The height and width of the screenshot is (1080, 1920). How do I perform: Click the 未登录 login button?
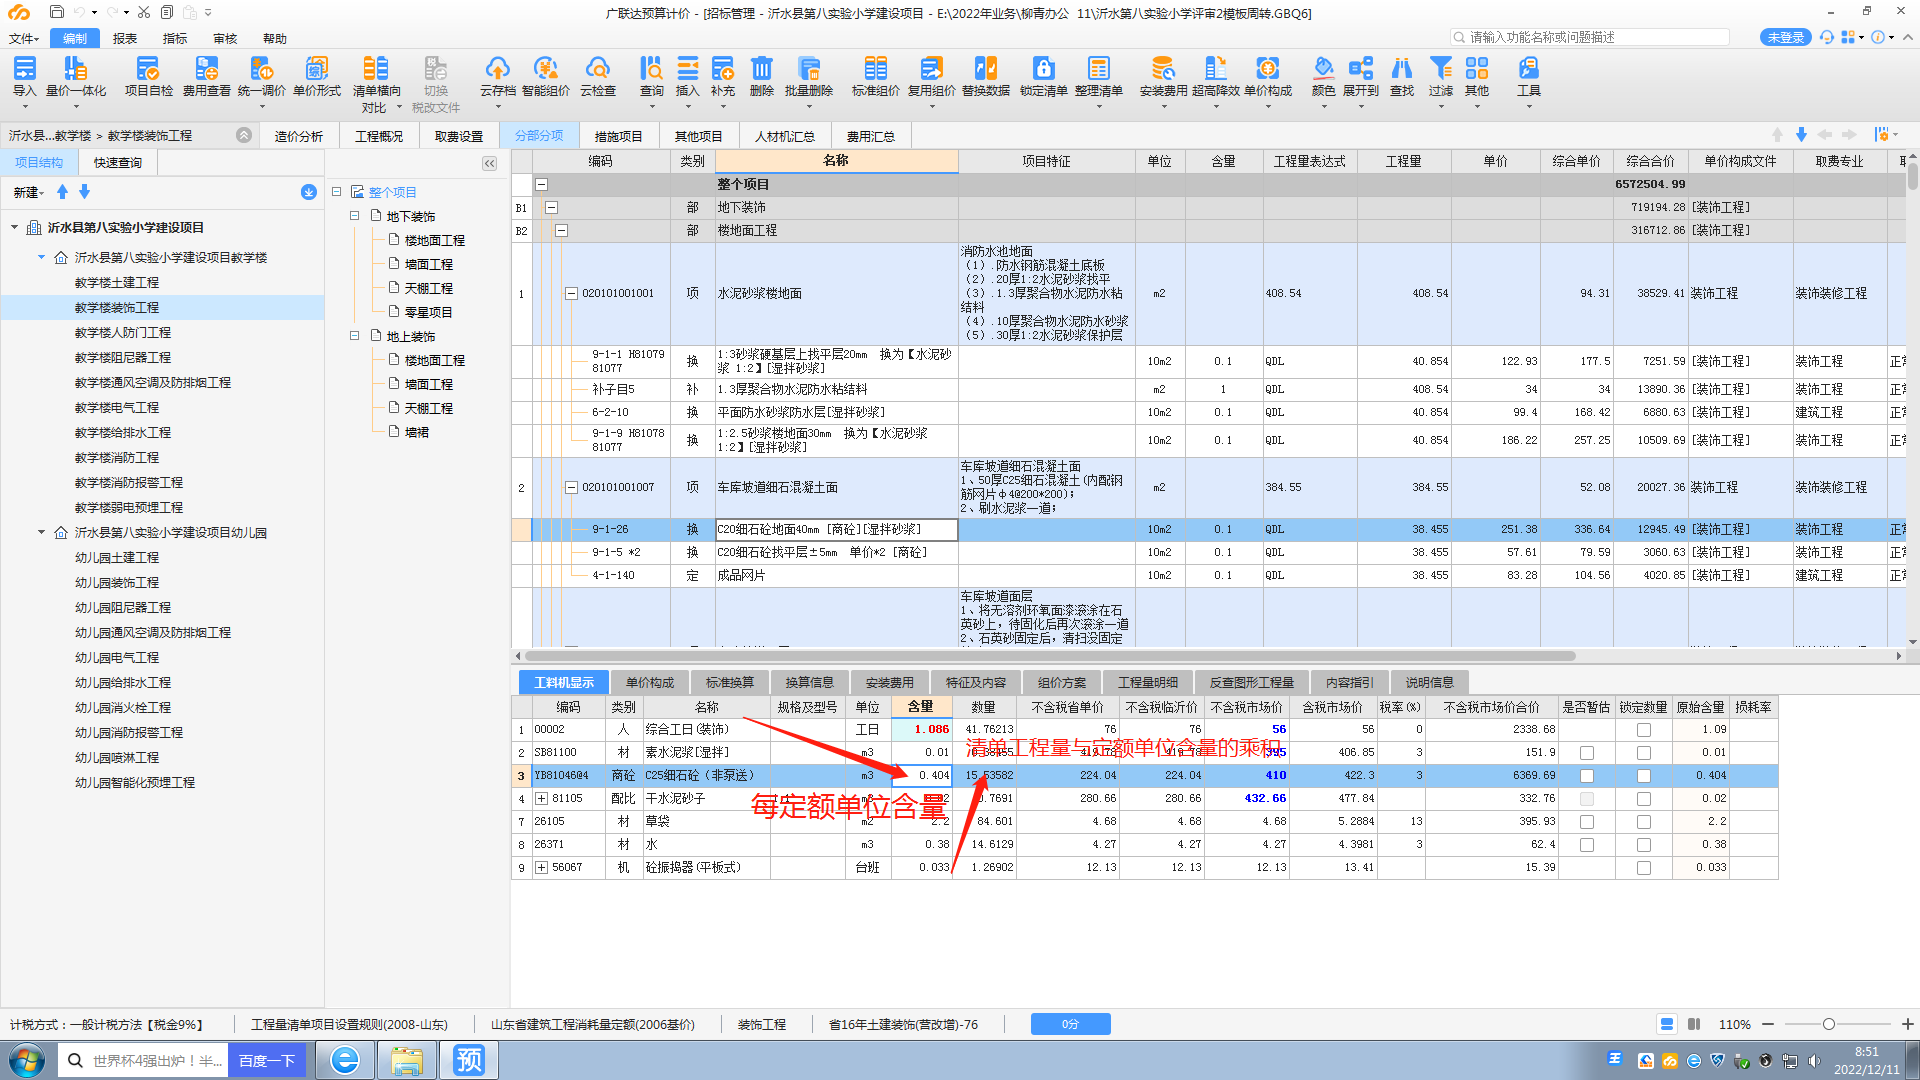pos(1786,37)
